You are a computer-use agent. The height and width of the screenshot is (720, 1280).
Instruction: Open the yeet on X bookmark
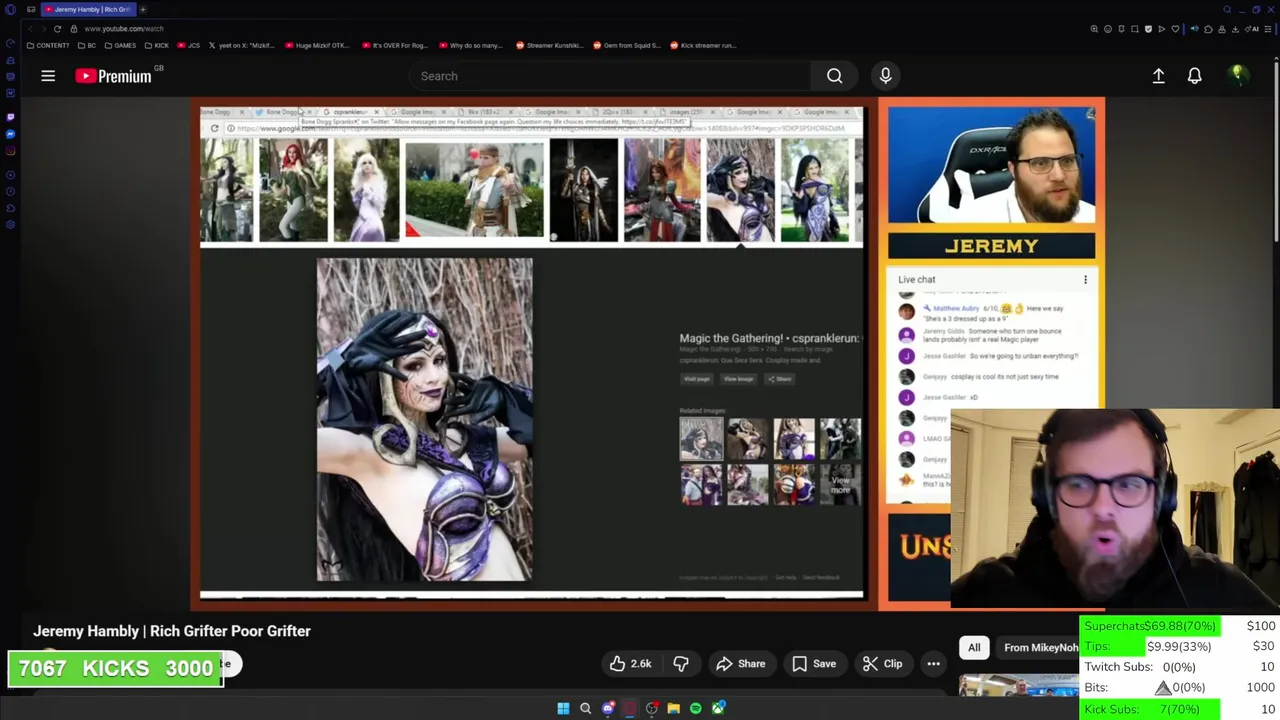[241, 45]
